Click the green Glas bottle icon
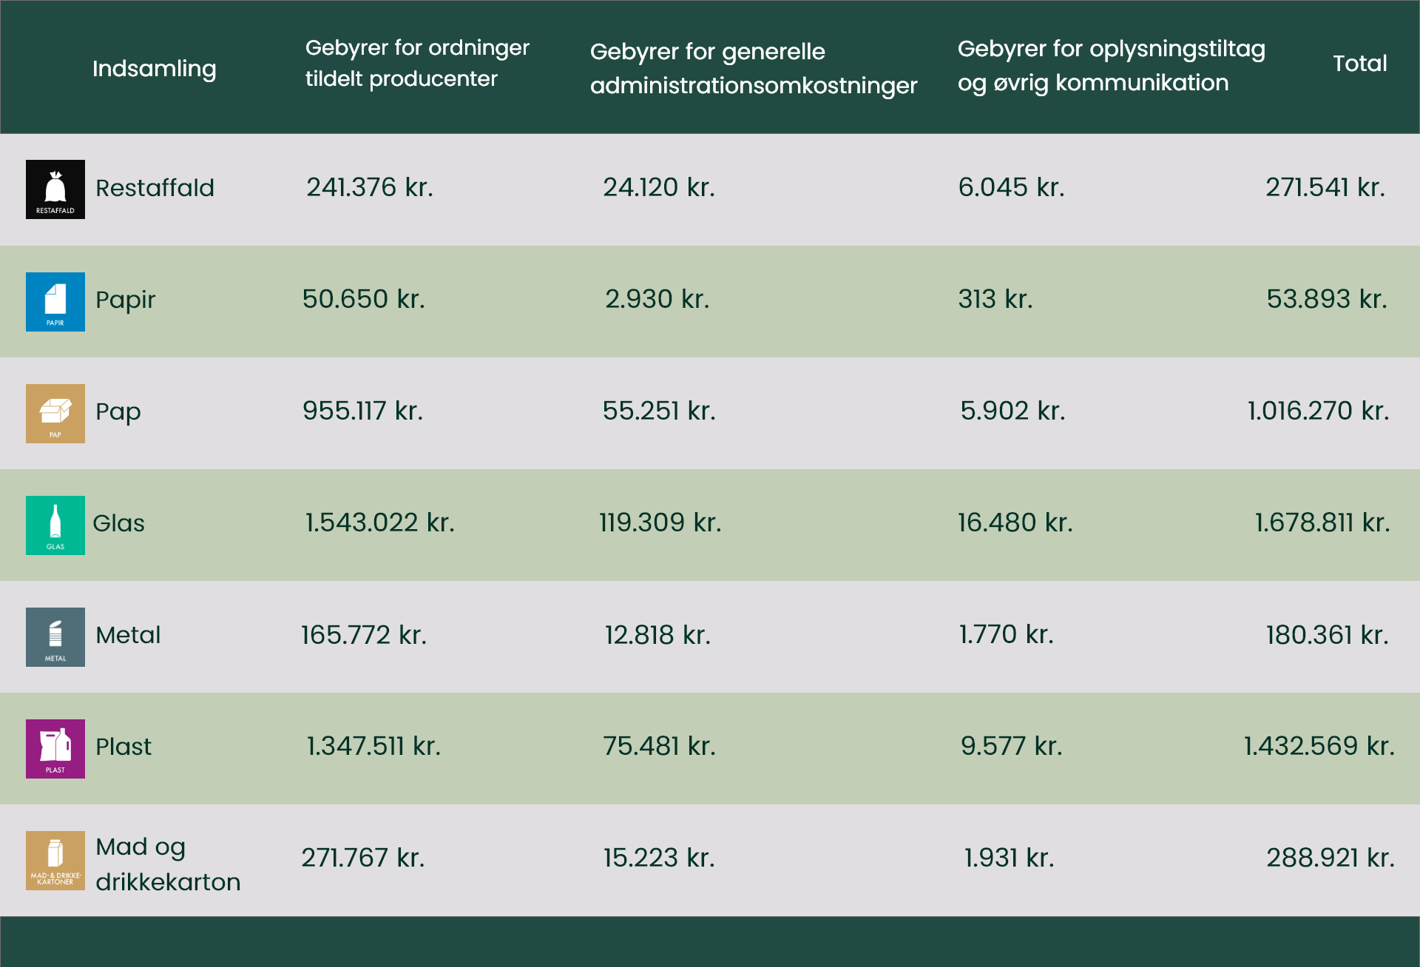The image size is (1420, 967). (55, 525)
